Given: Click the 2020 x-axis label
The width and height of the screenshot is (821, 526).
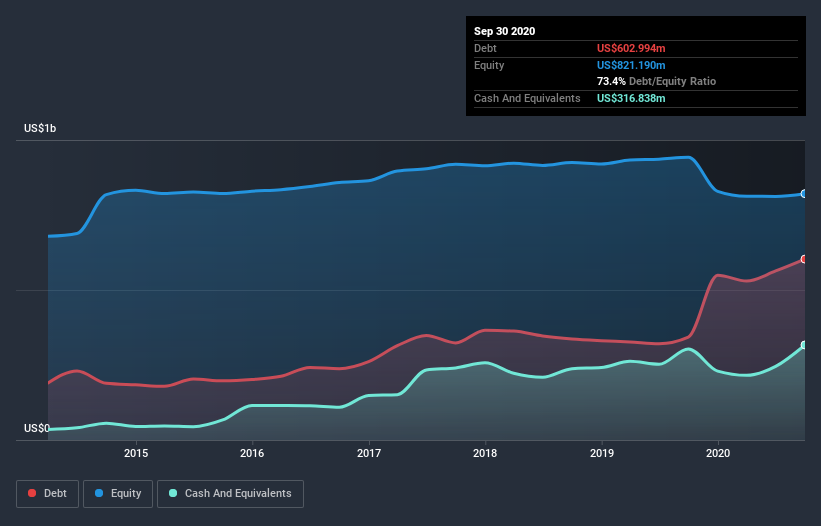Looking at the screenshot, I should pyautogui.click(x=718, y=453).
